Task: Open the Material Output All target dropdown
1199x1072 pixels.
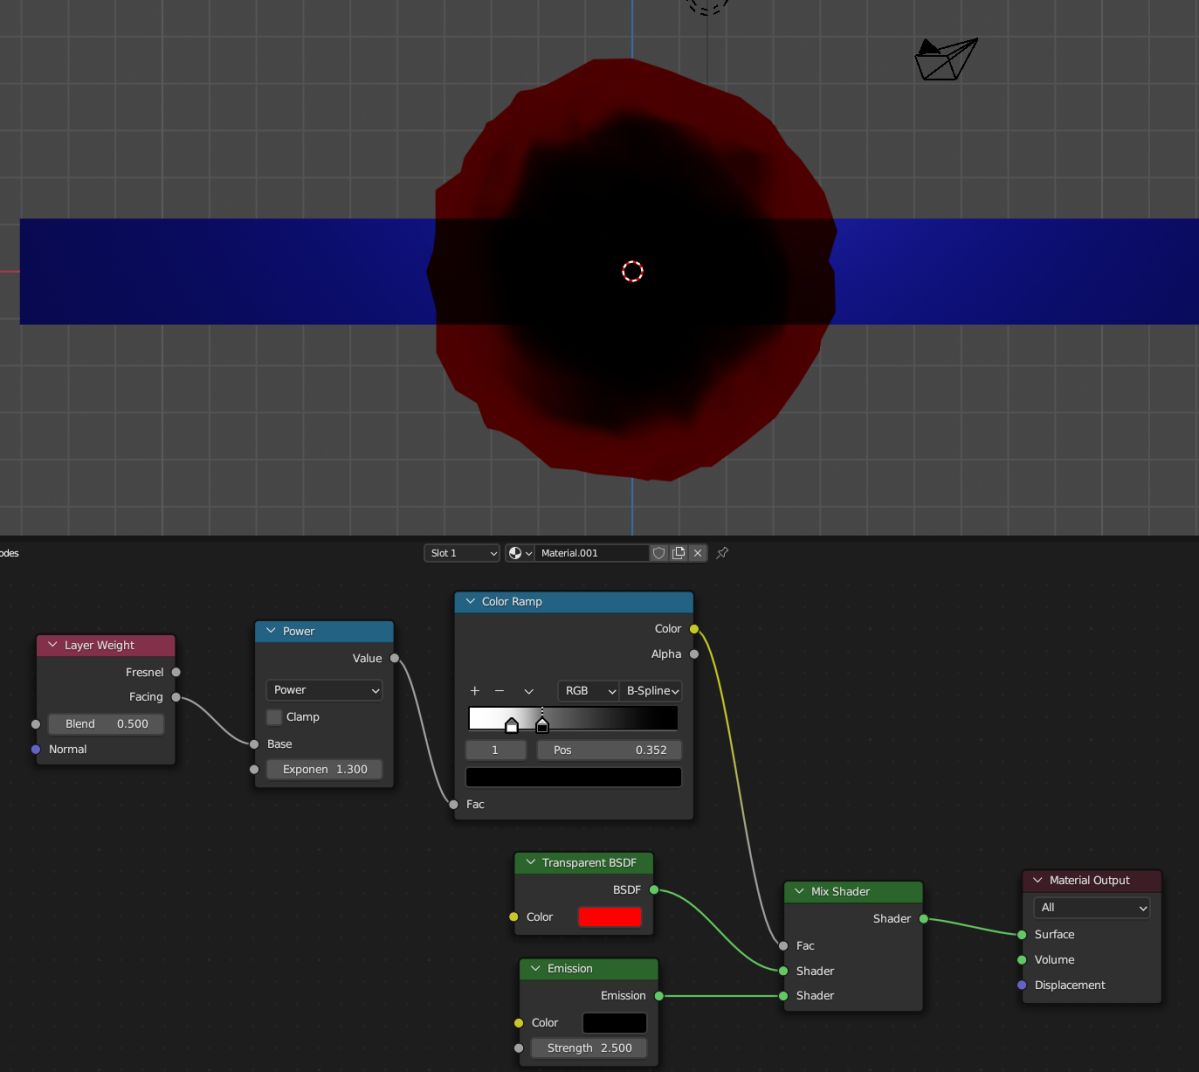Action: coord(1092,908)
